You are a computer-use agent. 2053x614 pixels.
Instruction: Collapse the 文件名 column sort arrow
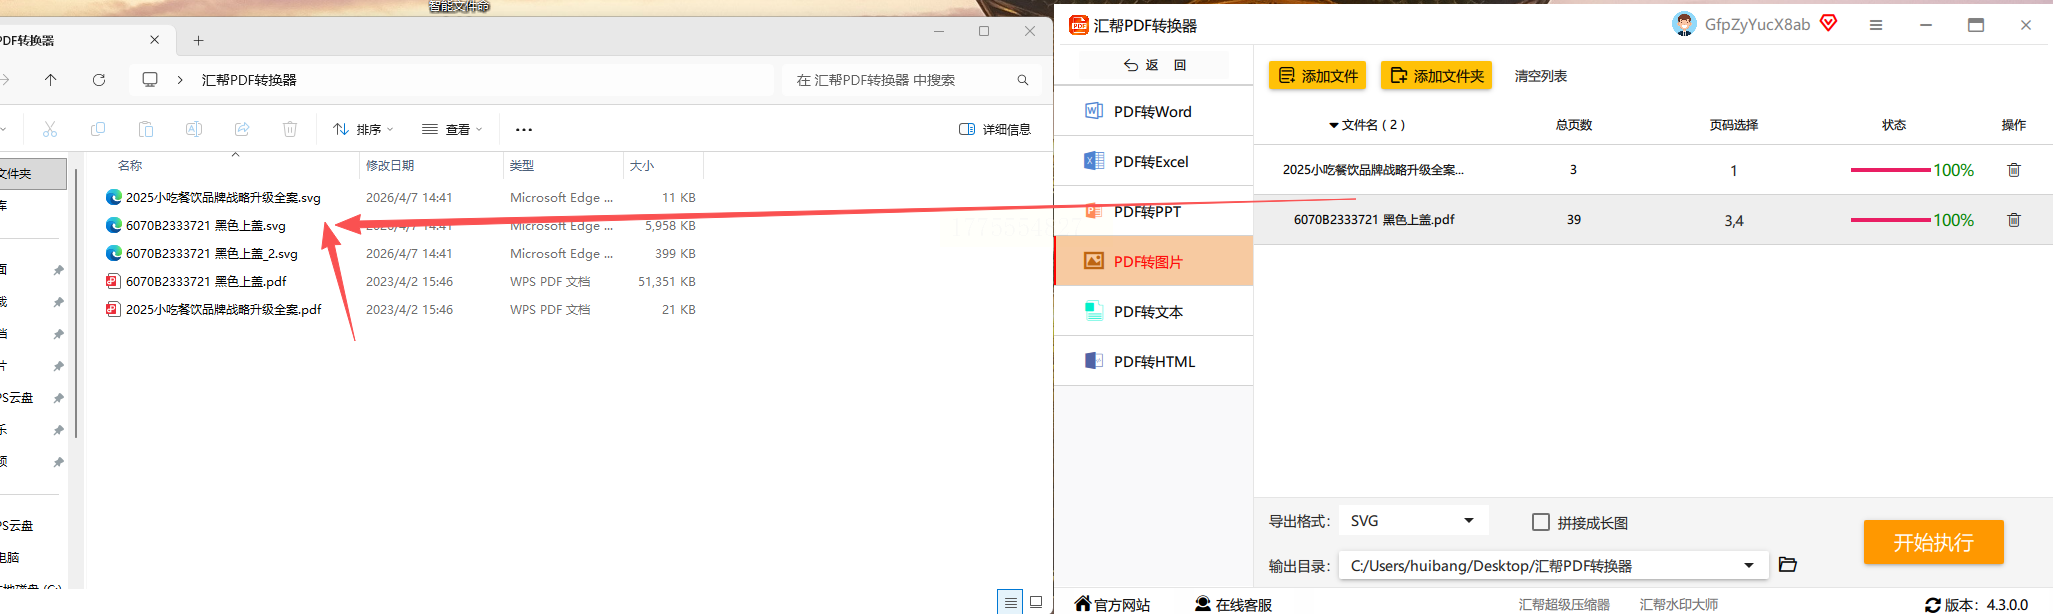pyautogui.click(x=1334, y=126)
